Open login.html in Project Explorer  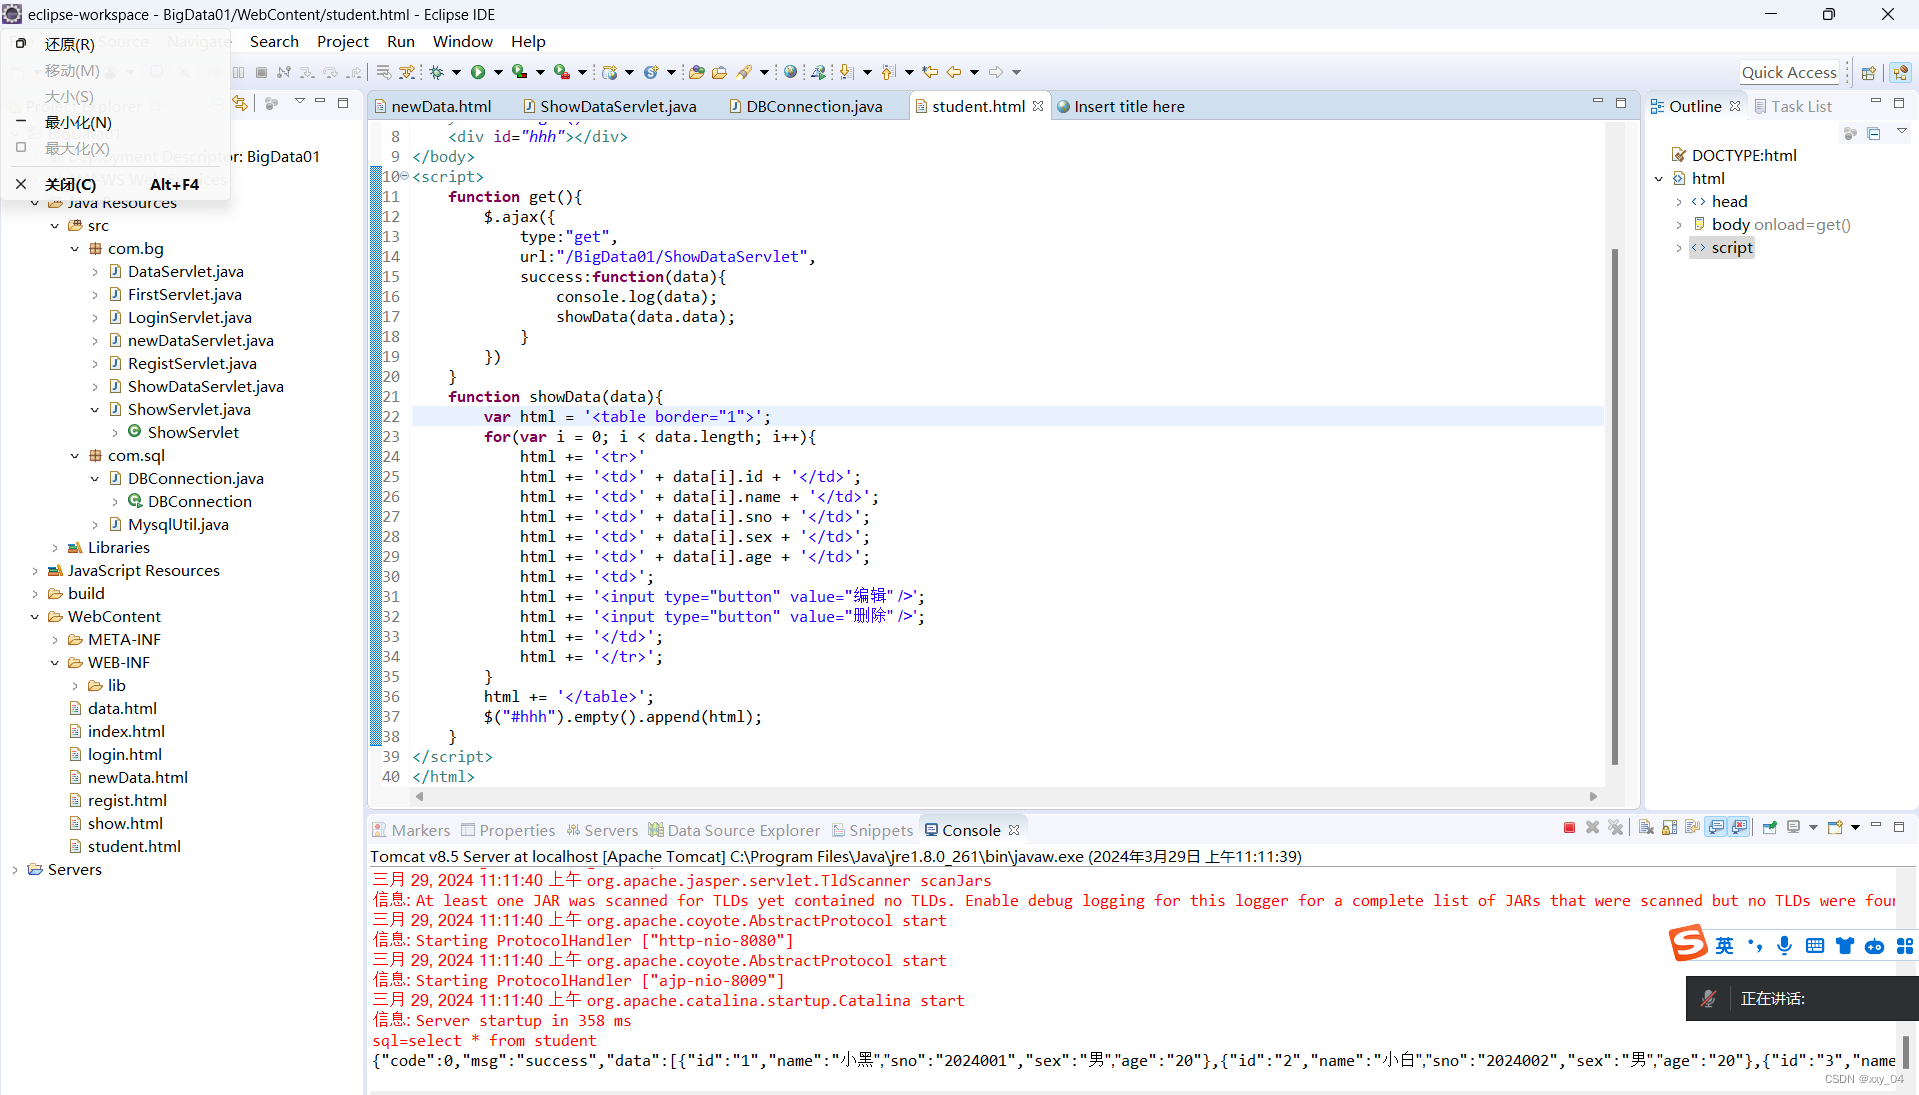click(x=125, y=755)
